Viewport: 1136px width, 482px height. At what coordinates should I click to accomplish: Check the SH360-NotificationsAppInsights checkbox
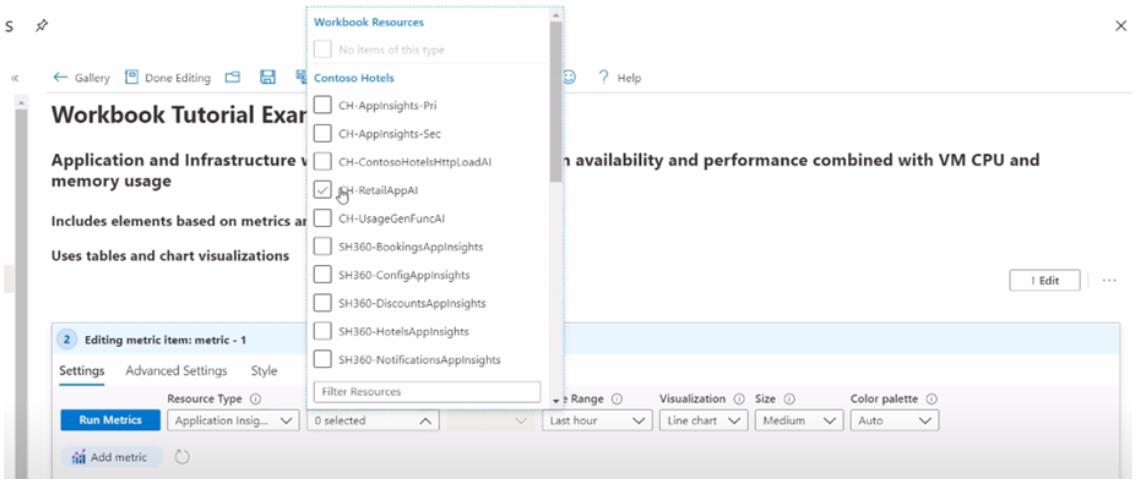point(323,359)
